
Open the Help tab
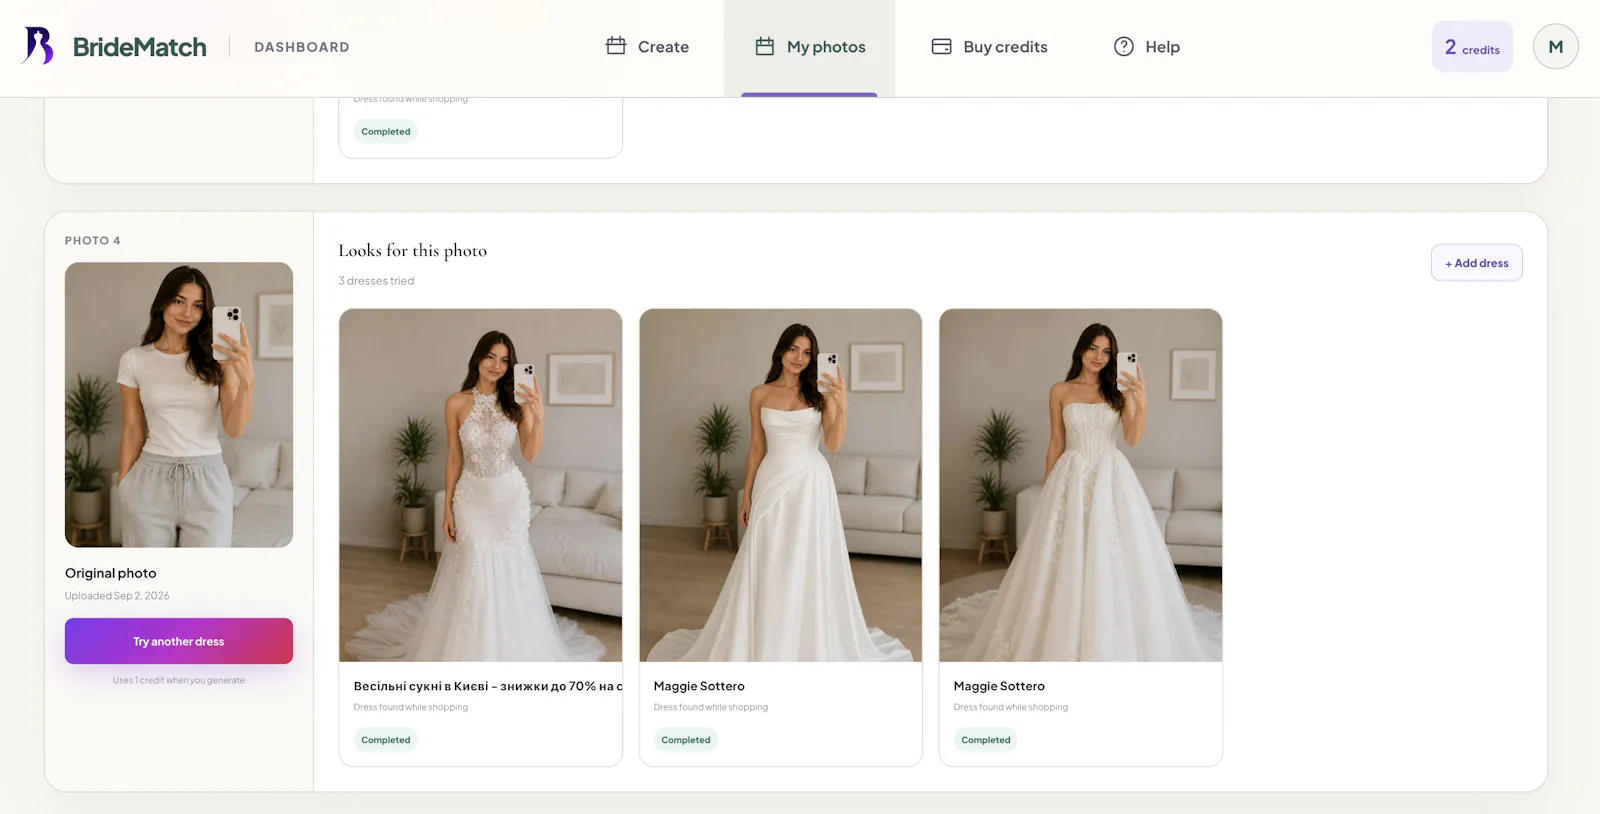(x=1147, y=47)
